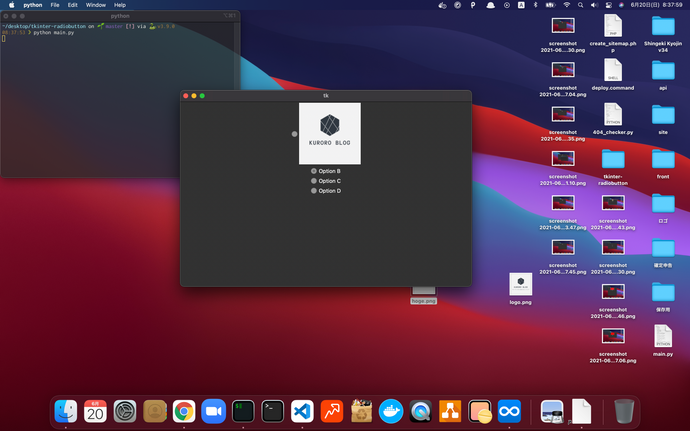The image size is (690, 431).
Task: Select screenshot ending 46.png on desktop
Action: [x=613, y=301]
